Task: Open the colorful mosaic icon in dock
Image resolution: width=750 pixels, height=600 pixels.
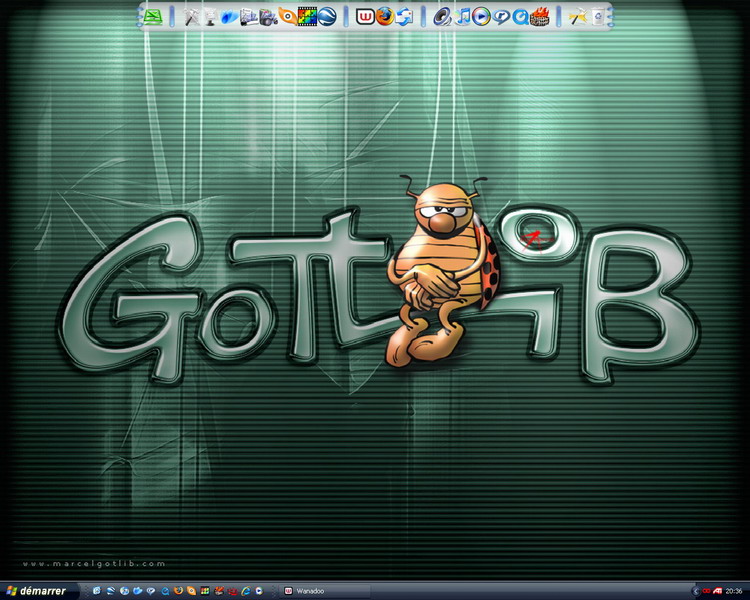Action: tap(307, 16)
